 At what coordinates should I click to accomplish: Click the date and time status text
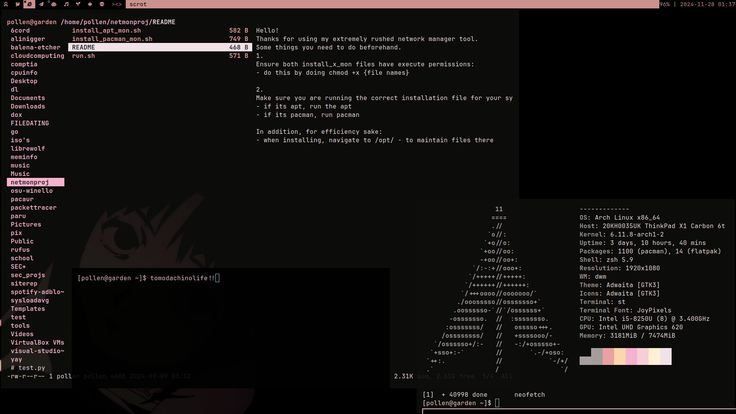706,4
